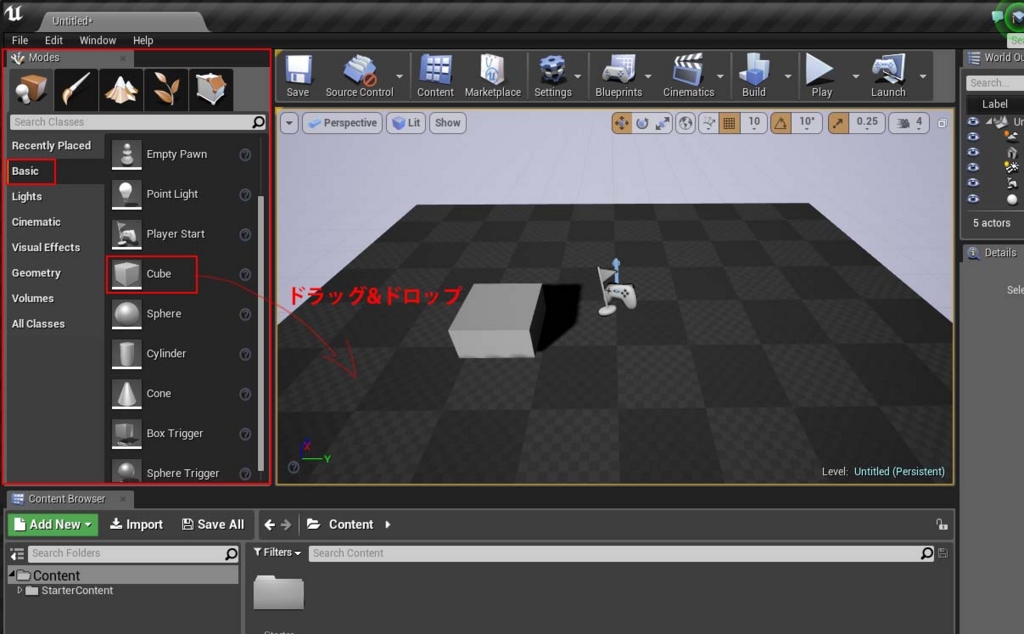
Task: Click Save All in Content Browser
Action: (x=213, y=524)
